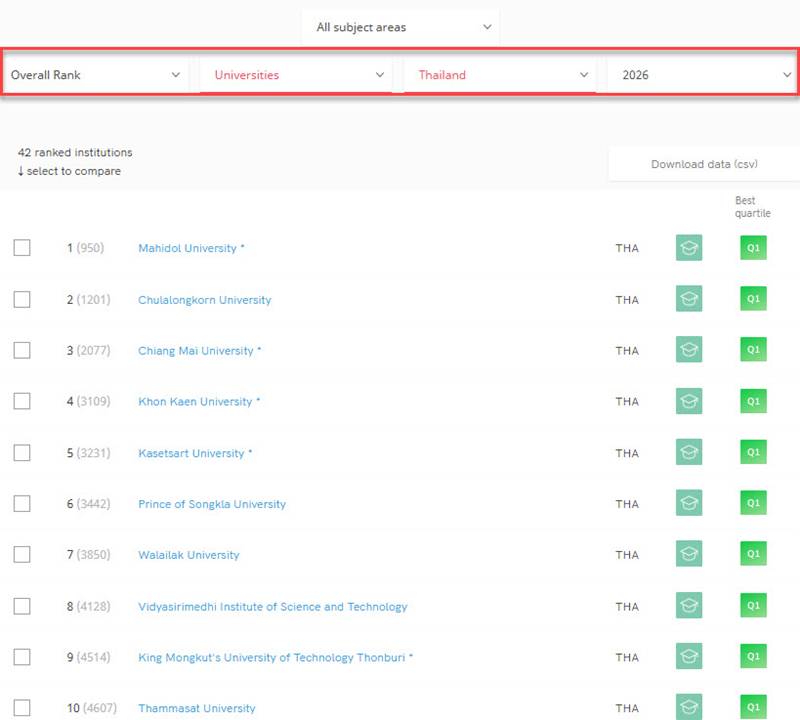Click the graduation cap icon beside Chulalongkorn University
800x720 pixels.
tap(688, 298)
